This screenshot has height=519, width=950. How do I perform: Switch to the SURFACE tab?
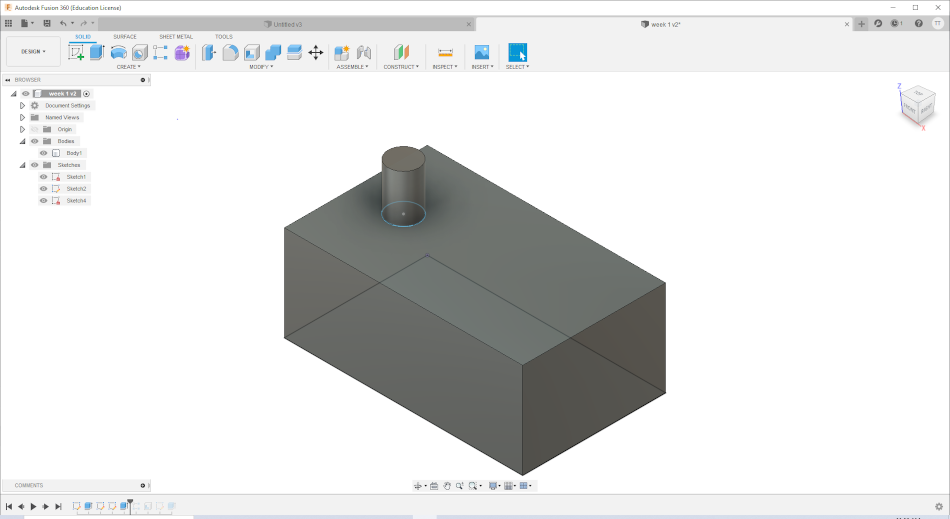(125, 37)
